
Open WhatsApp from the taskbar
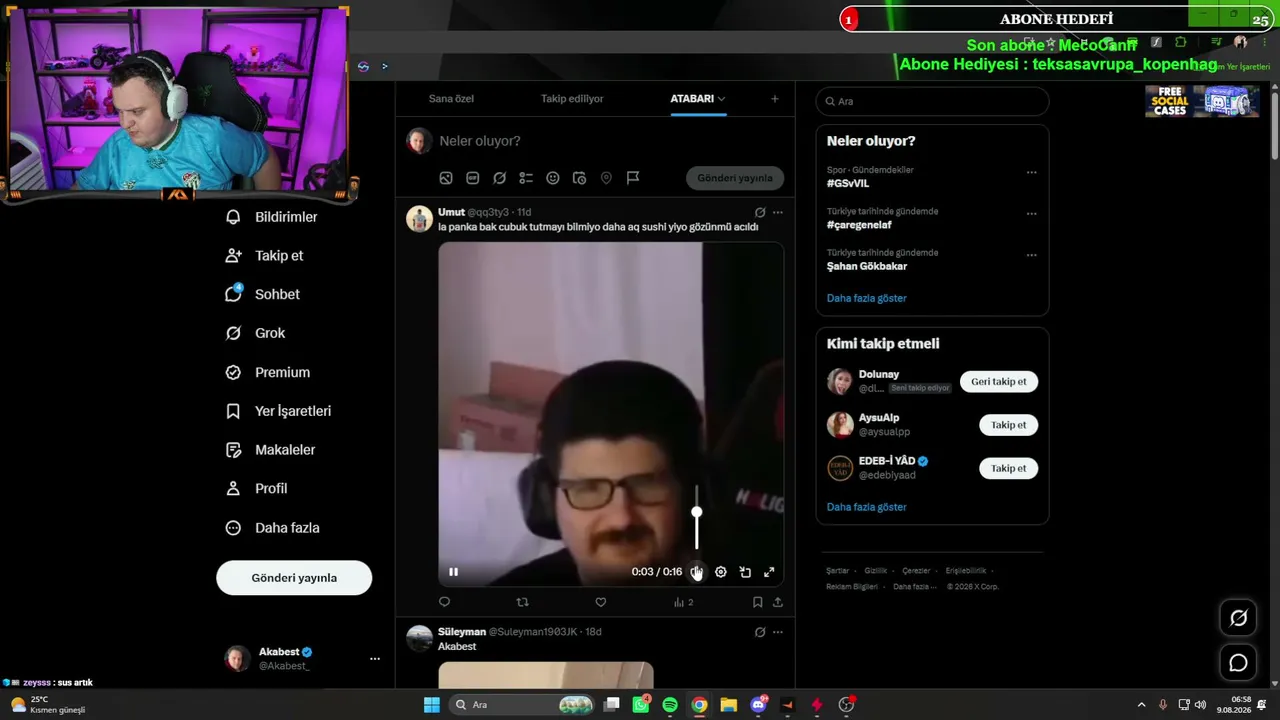(x=641, y=705)
